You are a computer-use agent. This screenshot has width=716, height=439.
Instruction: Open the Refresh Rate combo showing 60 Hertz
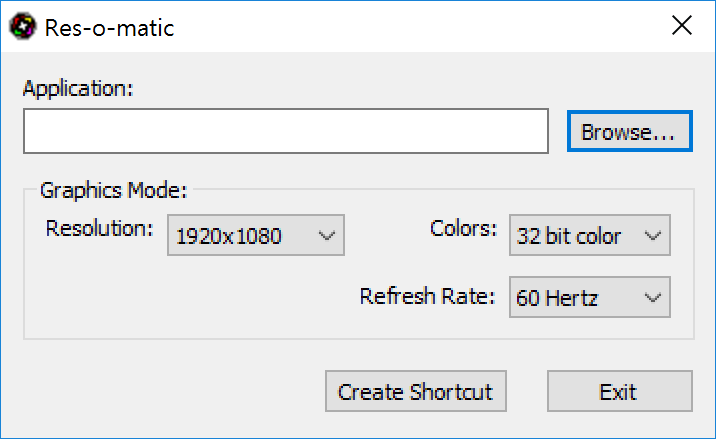coord(590,297)
